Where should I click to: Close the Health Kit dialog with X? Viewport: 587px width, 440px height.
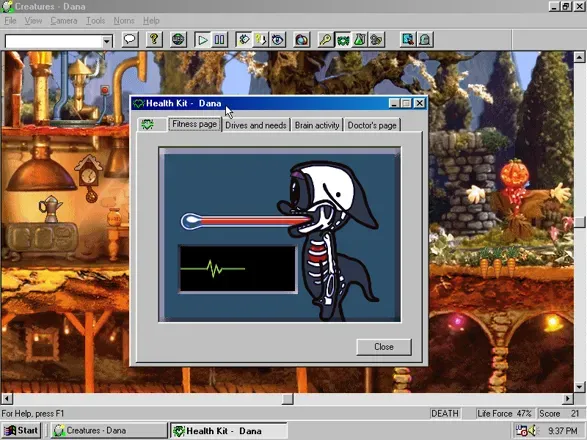pyautogui.click(x=420, y=103)
